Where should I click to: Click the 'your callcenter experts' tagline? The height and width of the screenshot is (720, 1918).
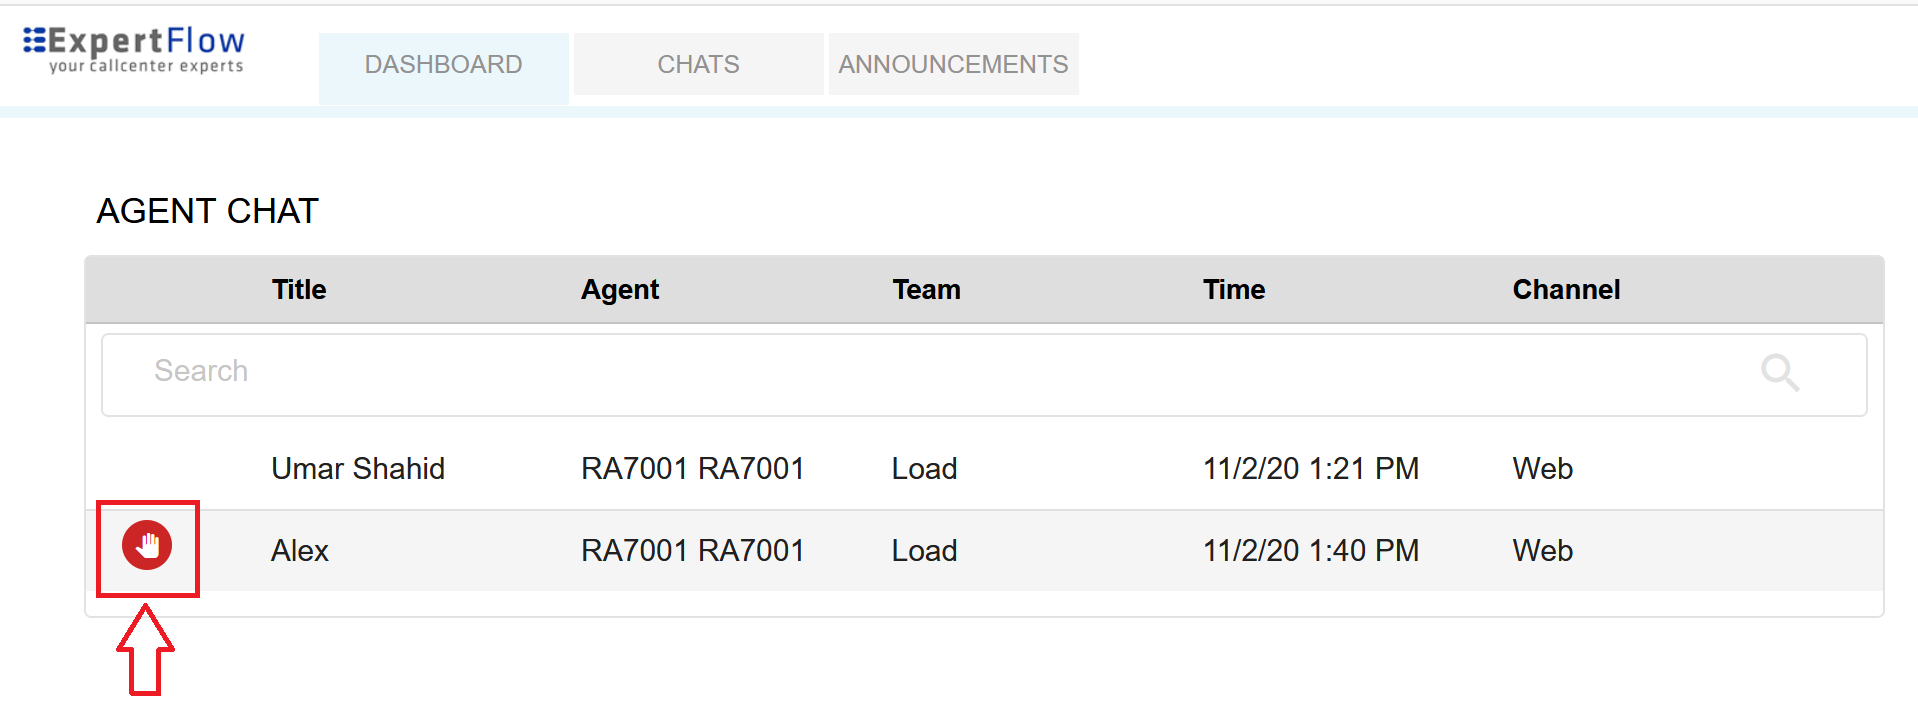[146, 66]
